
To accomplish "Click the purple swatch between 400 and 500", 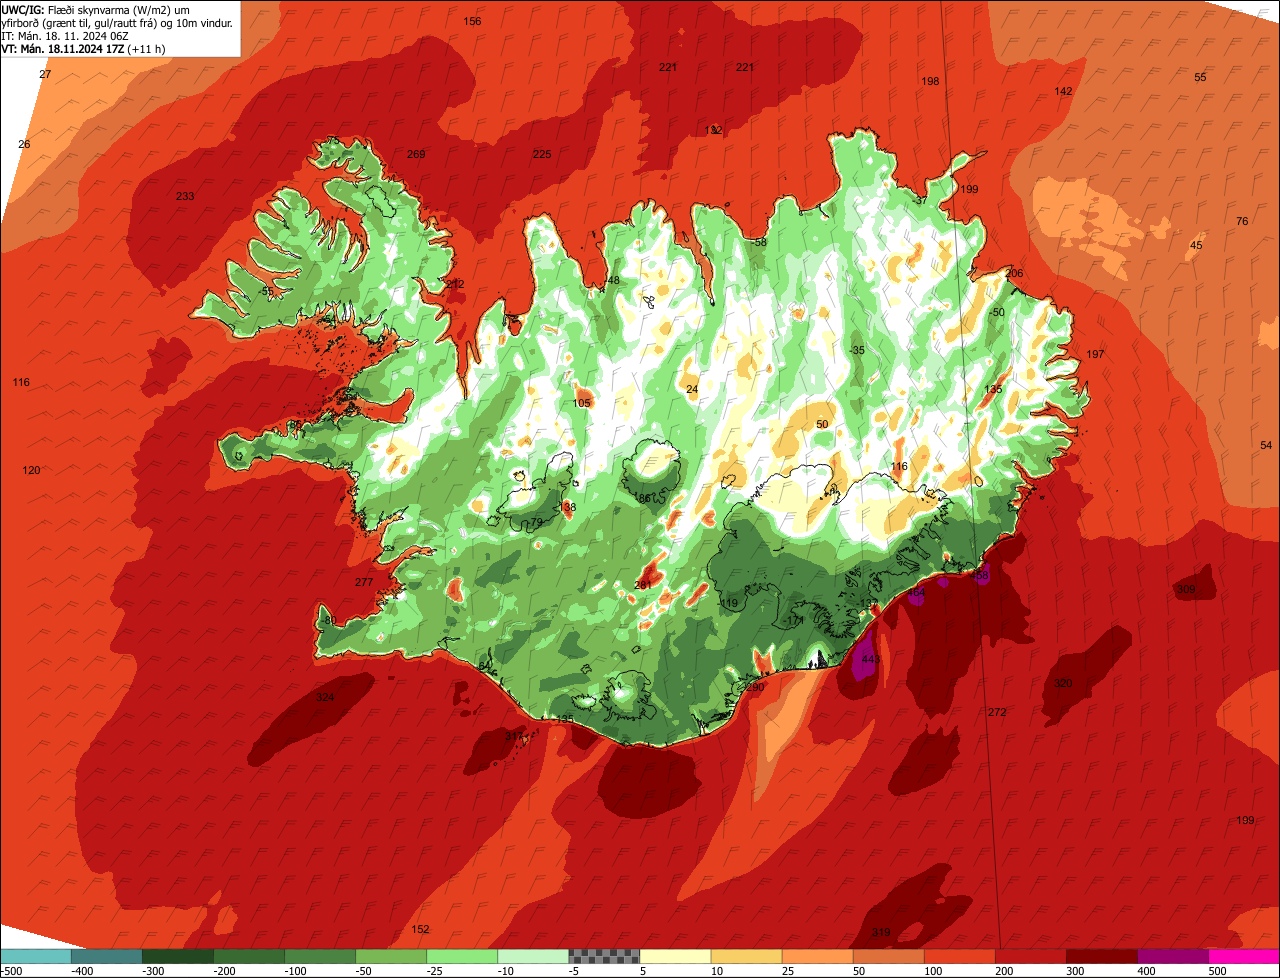I will click(x=1172, y=956).
